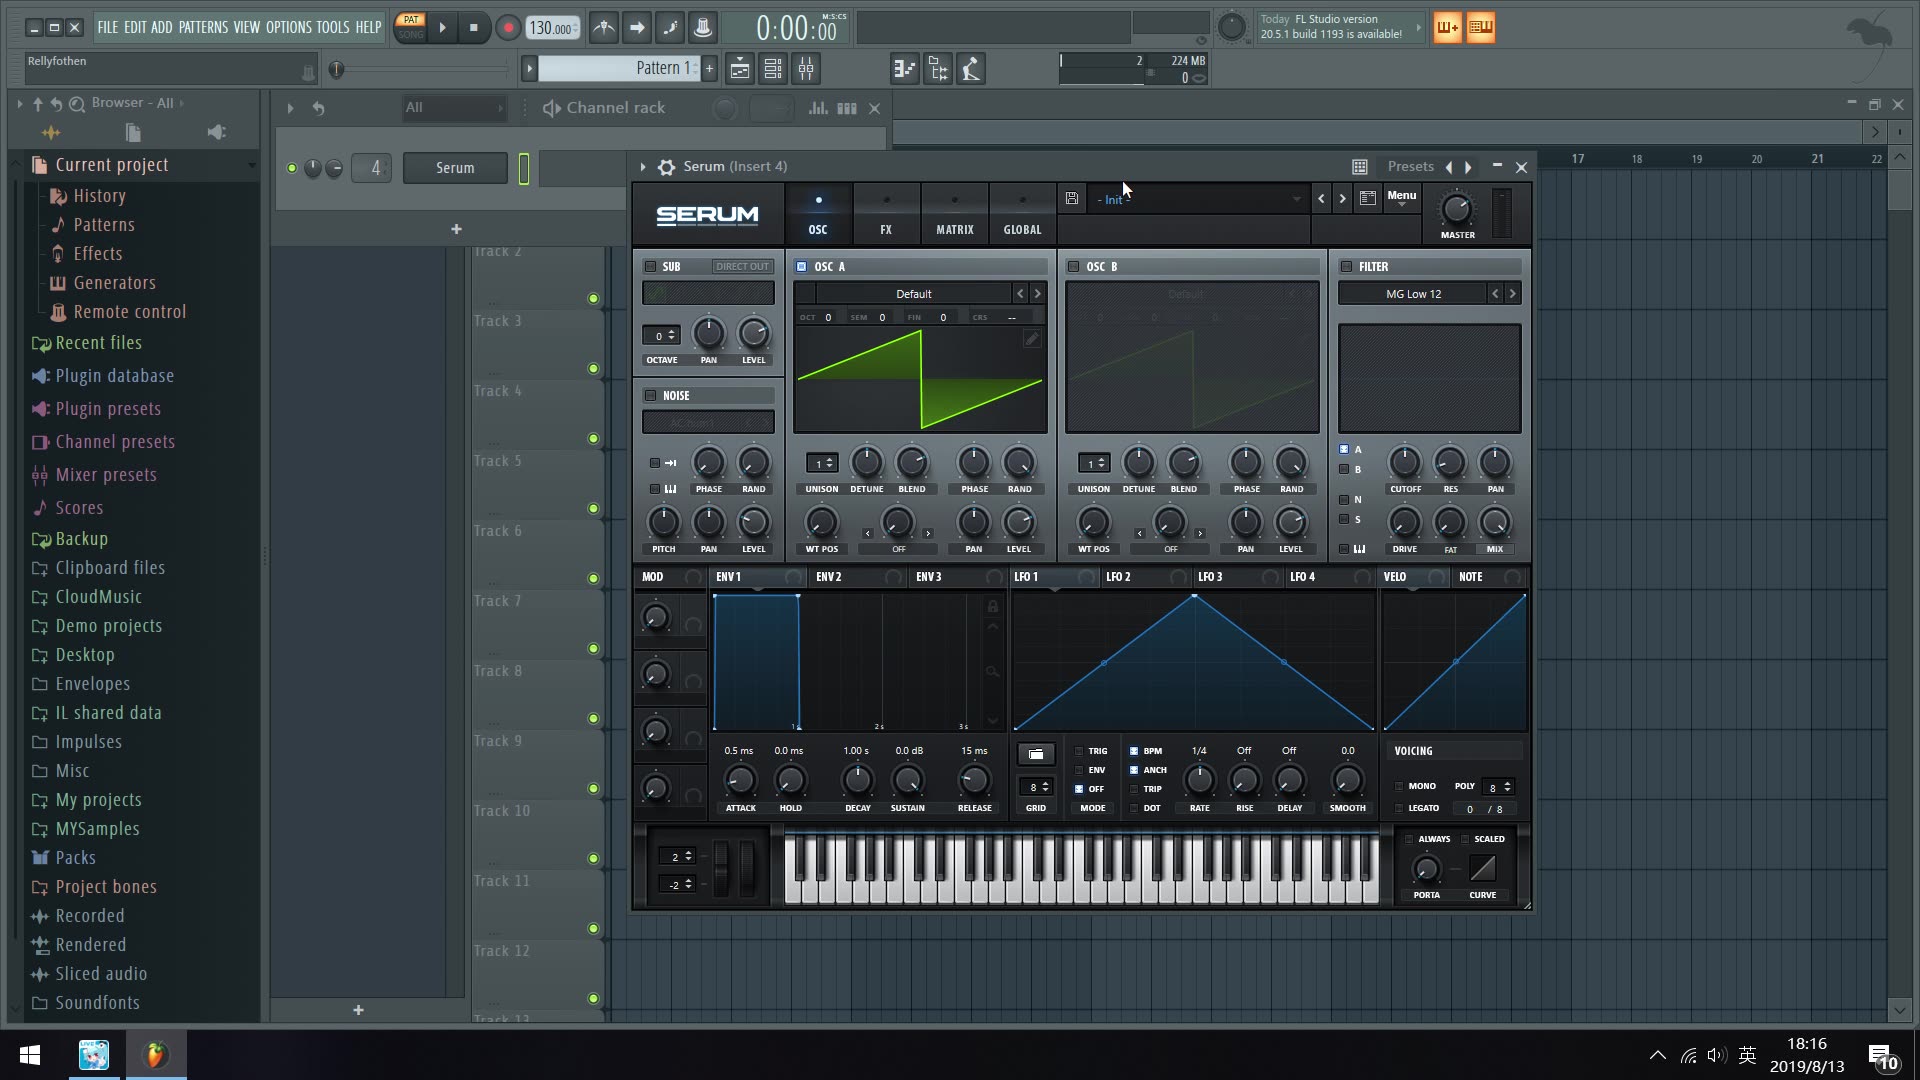The width and height of the screenshot is (1920, 1080).
Task: Switch to Serum GLOBAL tab
Action: click(1022, 214)
